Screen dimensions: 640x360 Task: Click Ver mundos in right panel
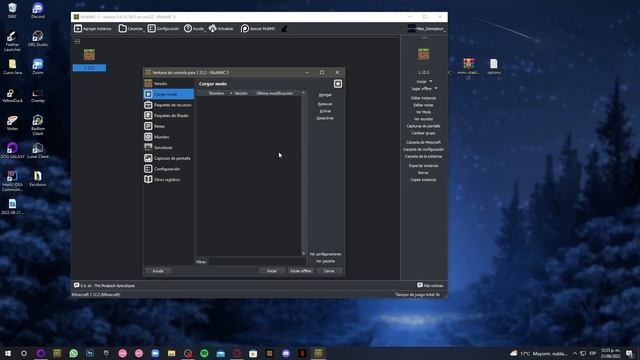coord(423,119)
